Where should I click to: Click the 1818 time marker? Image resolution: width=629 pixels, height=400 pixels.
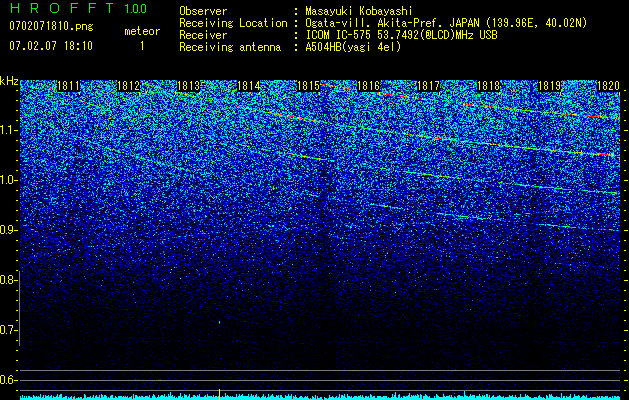tap(489, 86)
